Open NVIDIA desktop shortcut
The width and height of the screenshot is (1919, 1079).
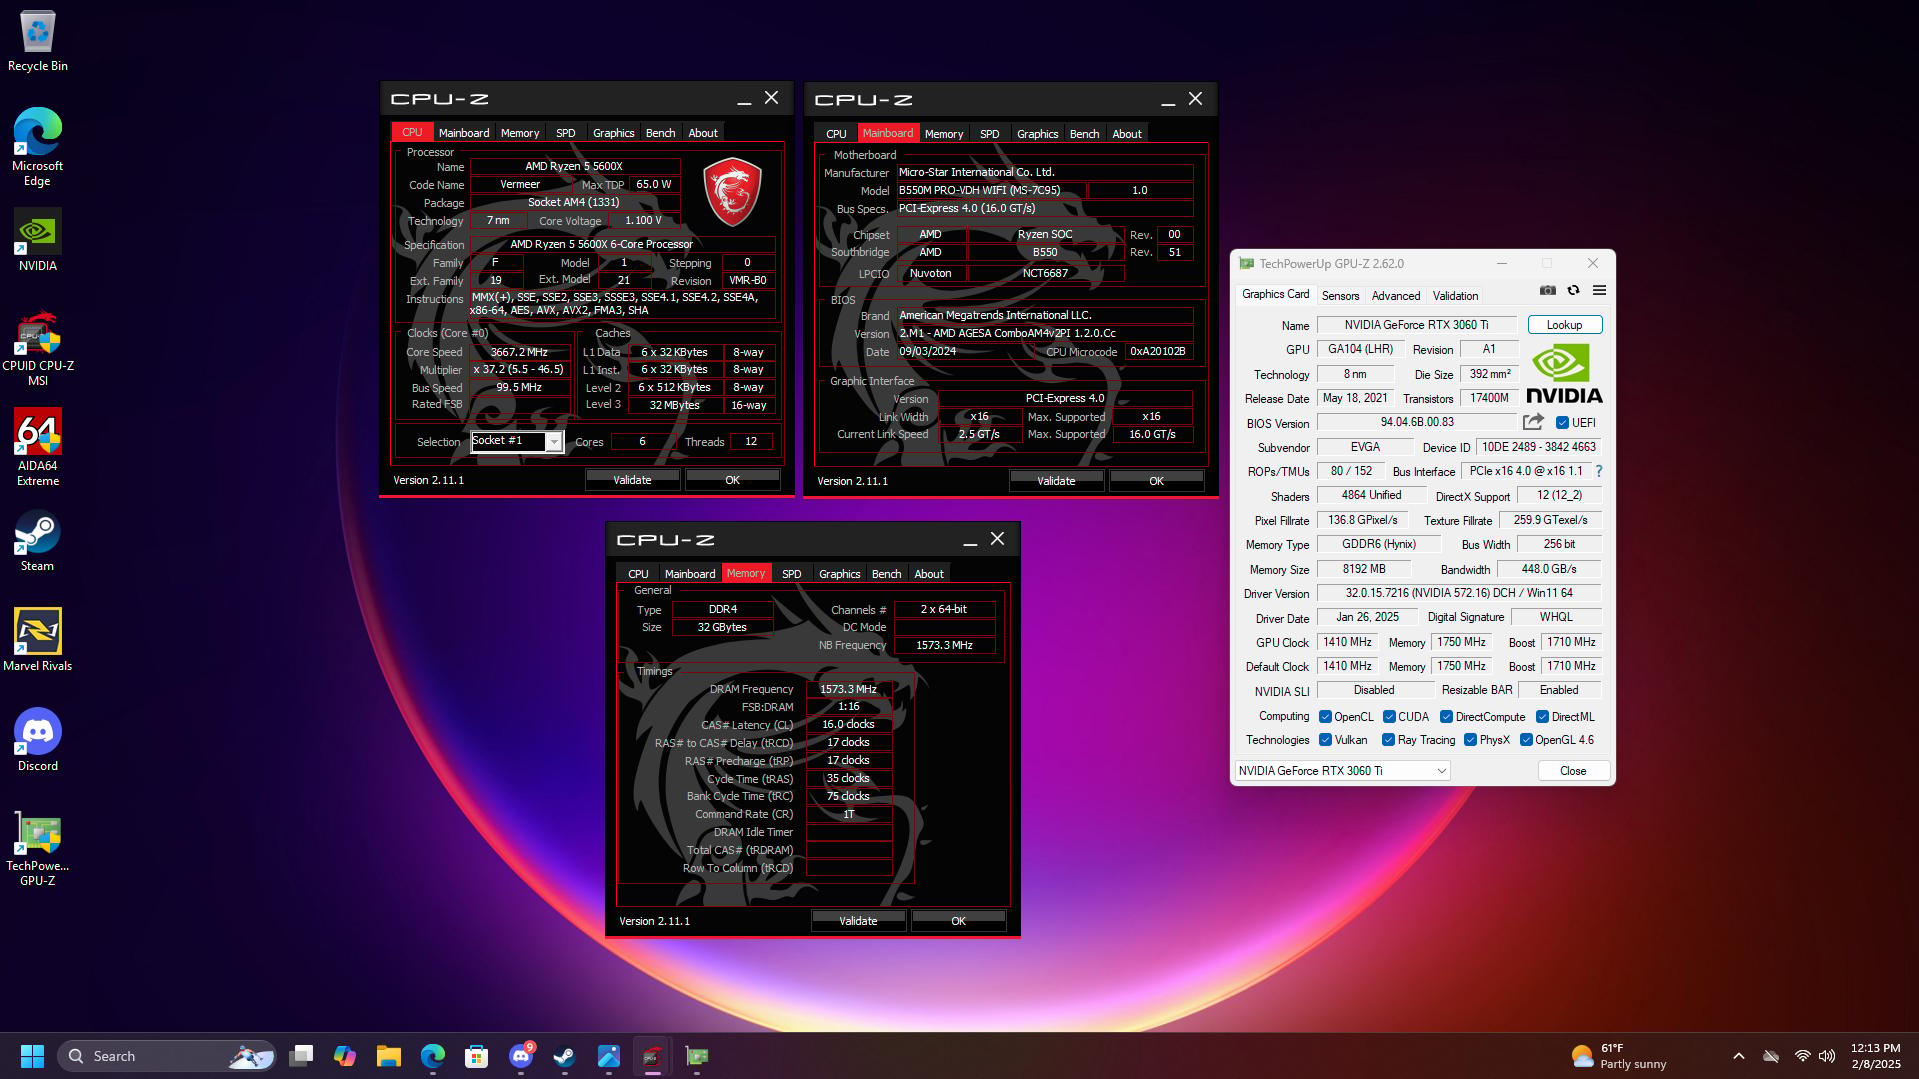[x=38, y=240]
